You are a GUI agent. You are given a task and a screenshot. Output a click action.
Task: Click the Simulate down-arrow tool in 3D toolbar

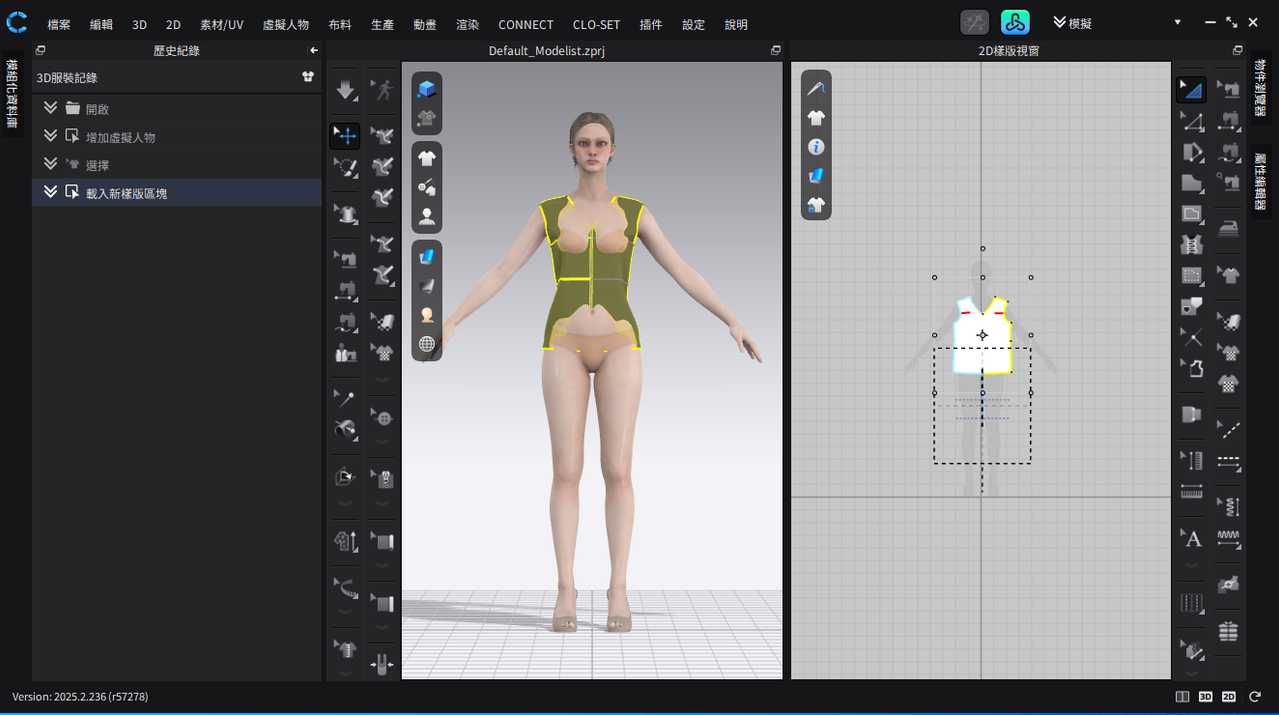(345, 91)
